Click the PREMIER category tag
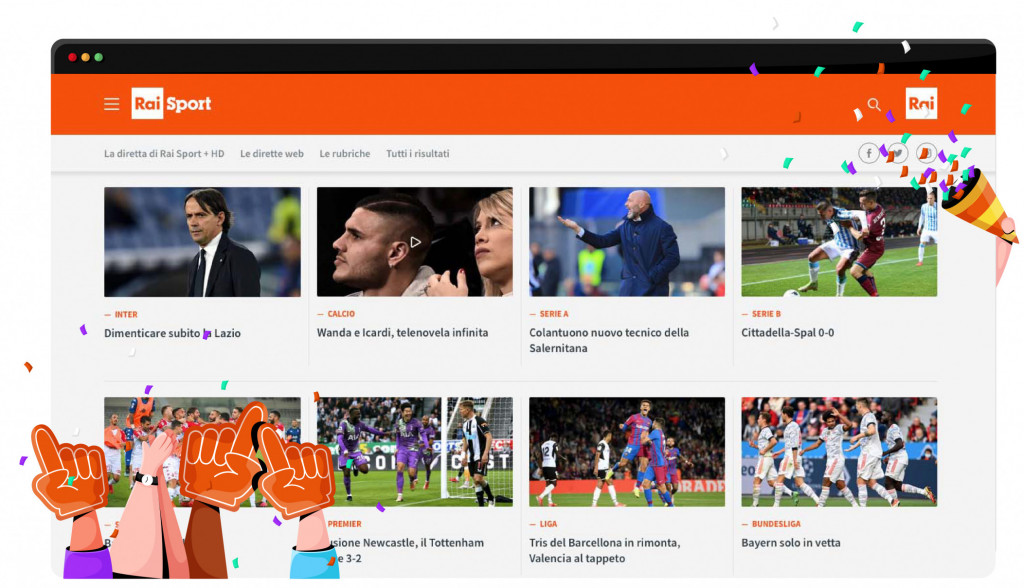This screenshot has height=588, width=1024. pos(345,524)
